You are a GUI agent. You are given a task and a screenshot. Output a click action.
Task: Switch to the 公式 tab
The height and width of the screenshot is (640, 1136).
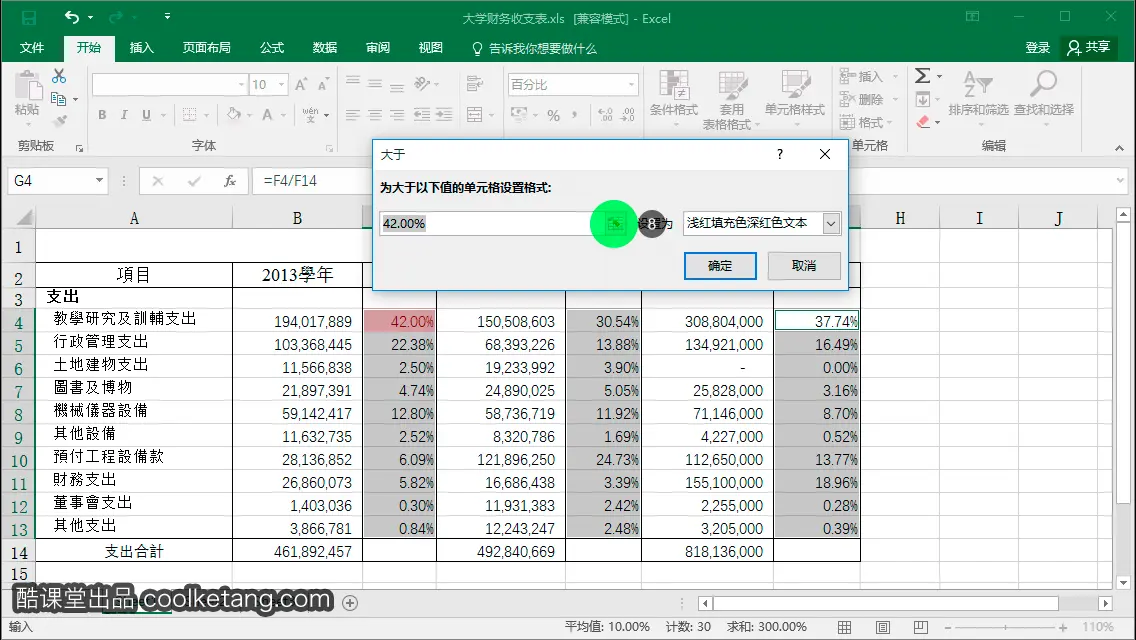(x=272, y=48)
